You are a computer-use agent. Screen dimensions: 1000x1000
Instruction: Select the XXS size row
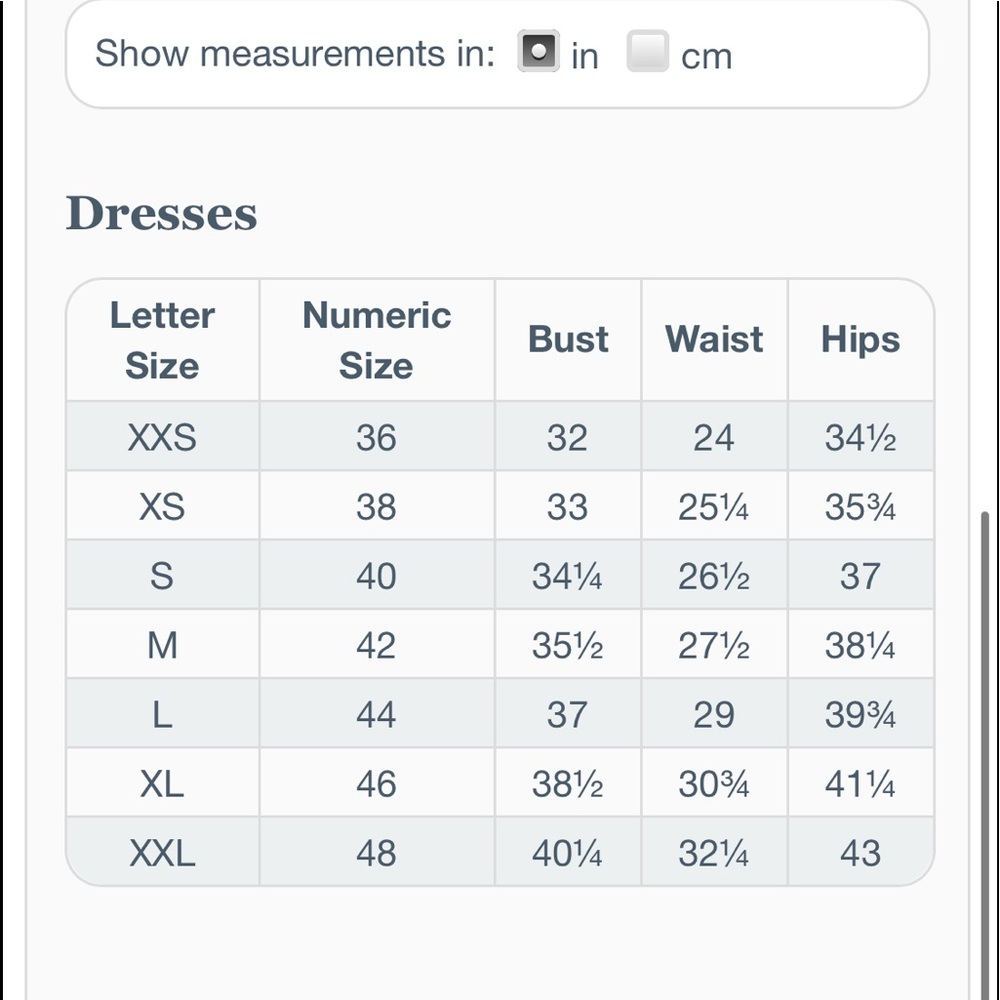(x=500, y=437)
